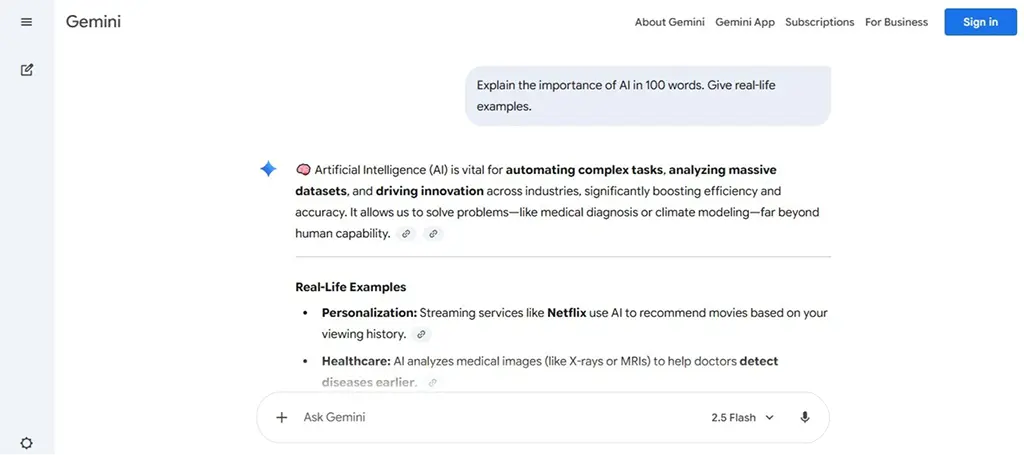Expand the 2.5 Flash model selector
The height and width of the screenshot is (455, 1024).
(741, 417)
